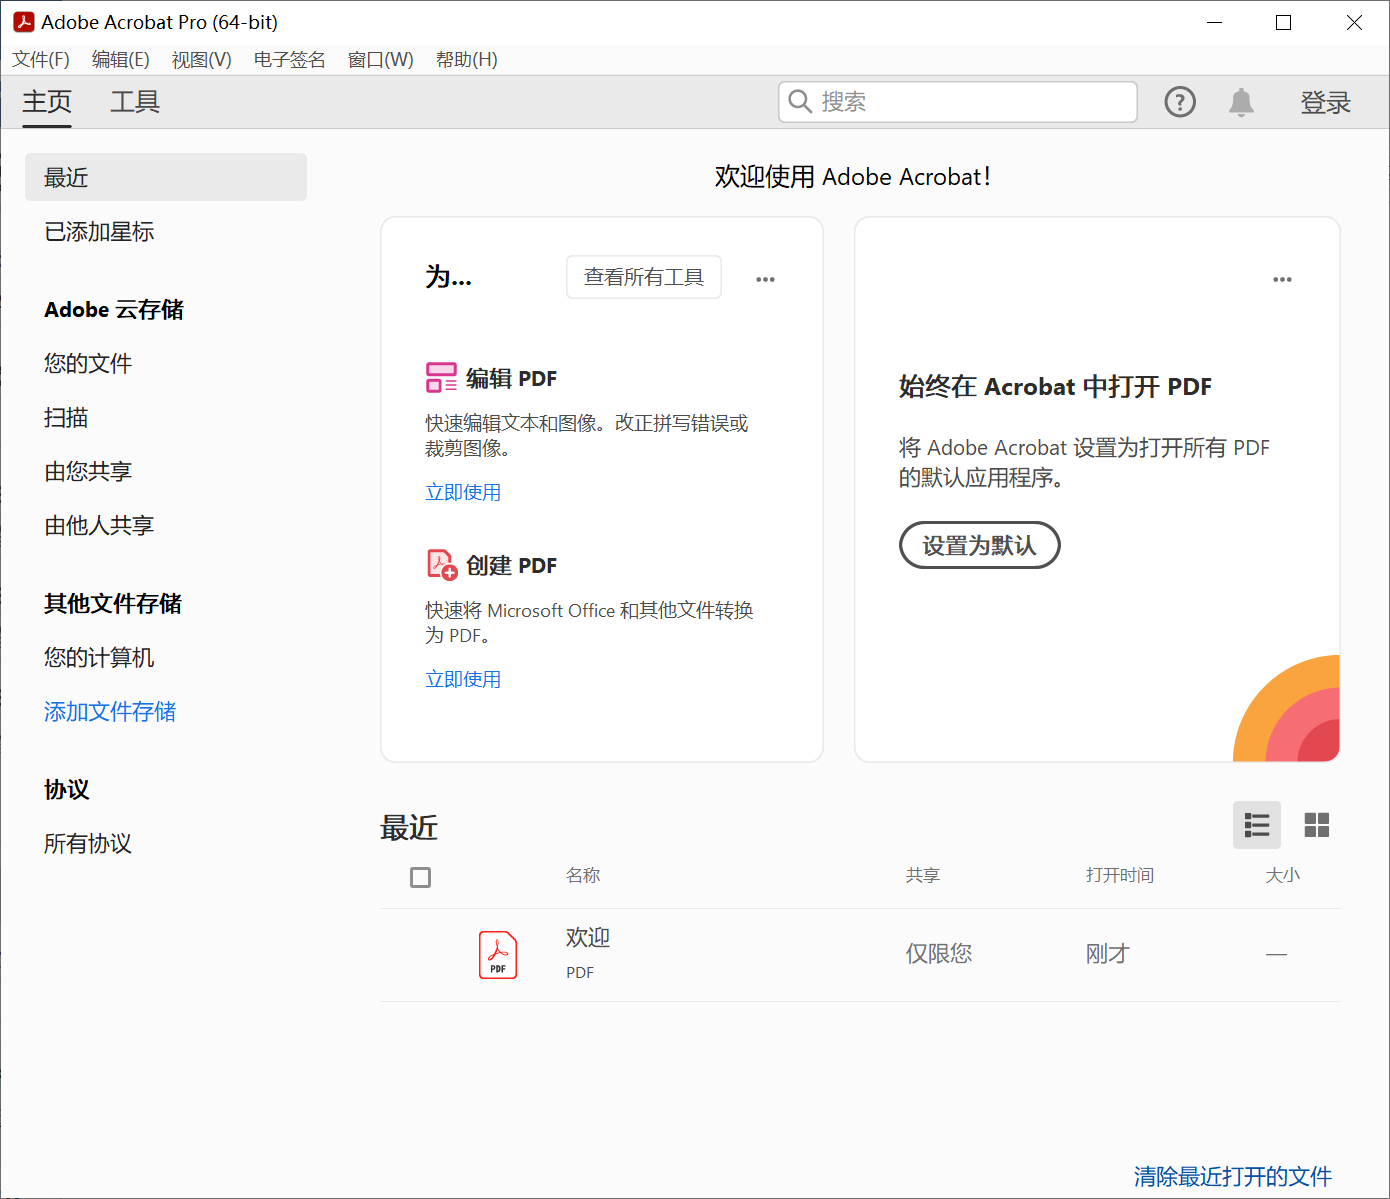Image resolution: width=1390 pixels, height=1199 pixels.
Task: Open the 窗口(W) menu
Action: 381,60
